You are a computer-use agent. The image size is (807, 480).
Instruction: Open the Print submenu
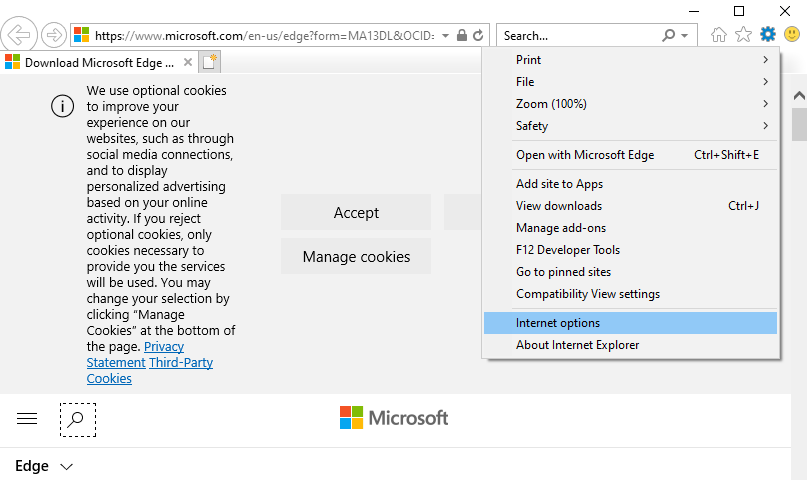pyautogui.click(x=630, y=60)
